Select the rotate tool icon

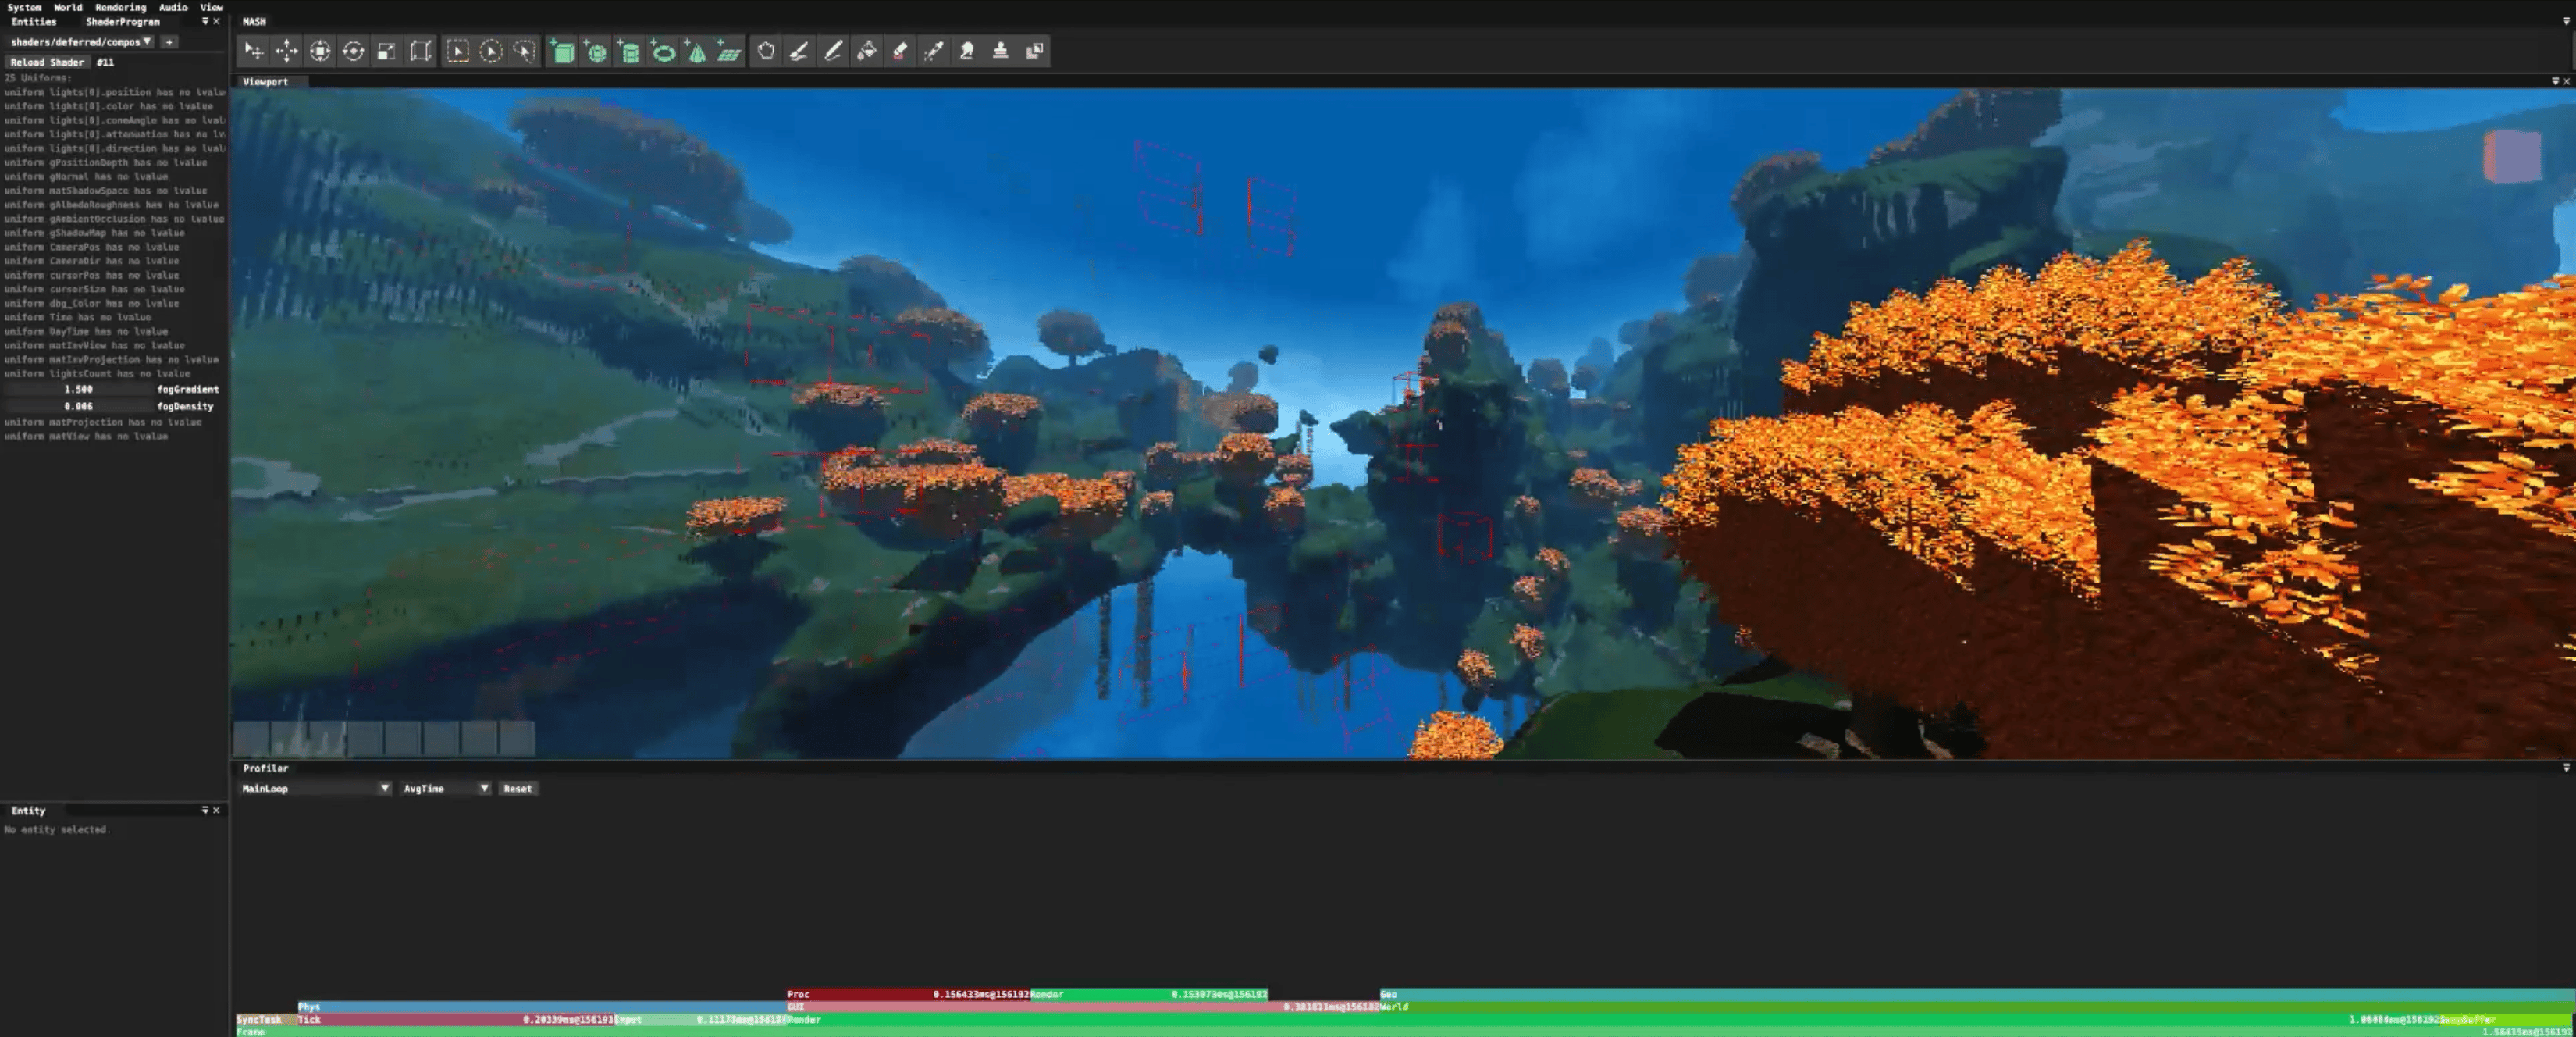click(x=353, y=51)
